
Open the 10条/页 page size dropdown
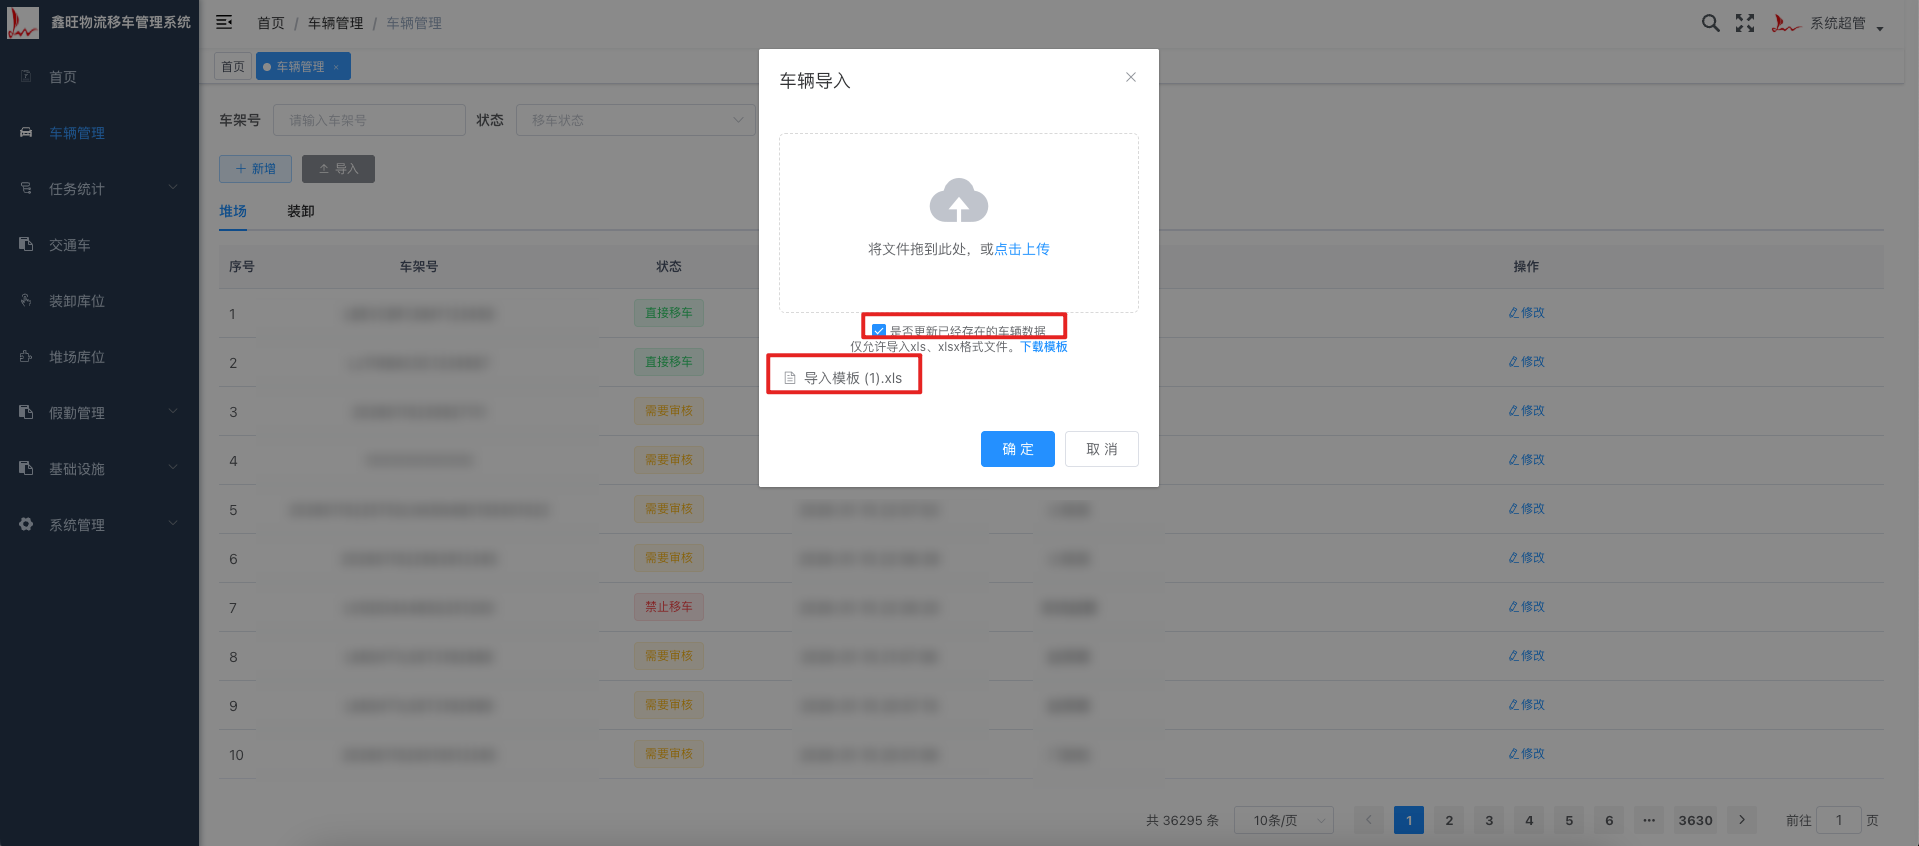(1284, 820)
